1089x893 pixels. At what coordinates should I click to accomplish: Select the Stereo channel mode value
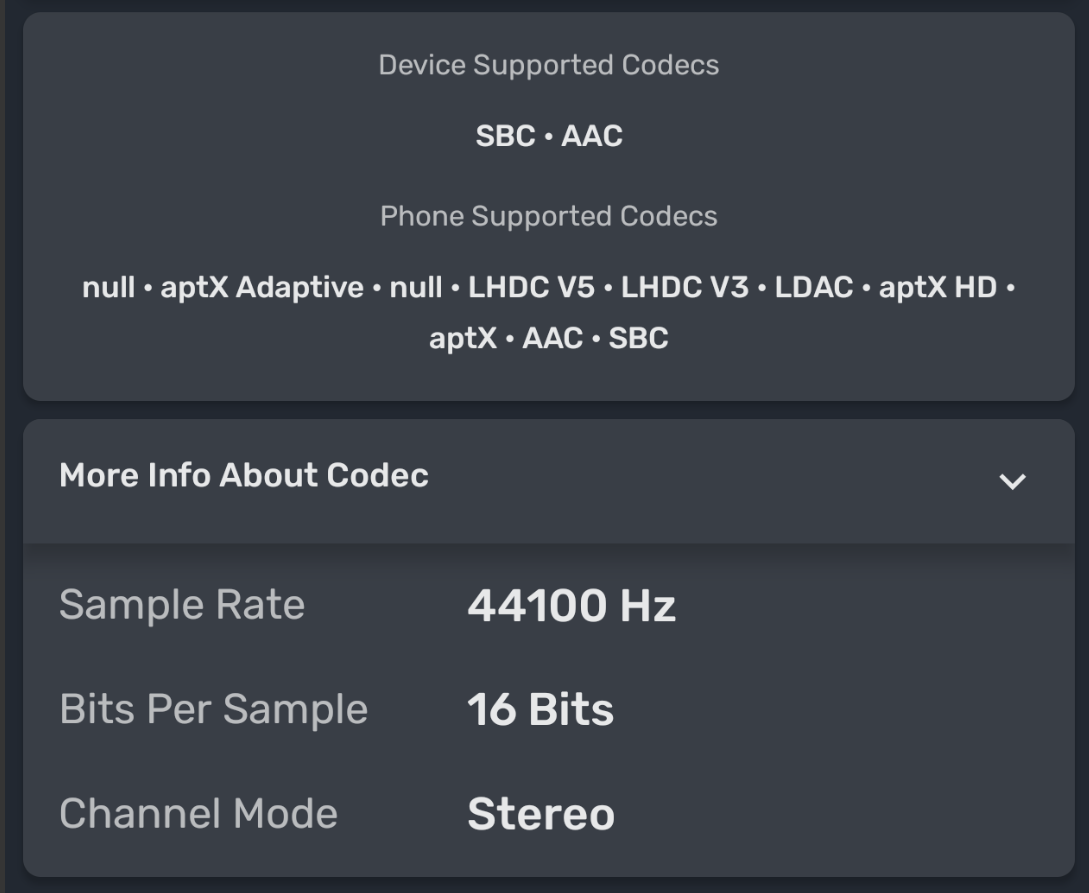click(540, 814)
